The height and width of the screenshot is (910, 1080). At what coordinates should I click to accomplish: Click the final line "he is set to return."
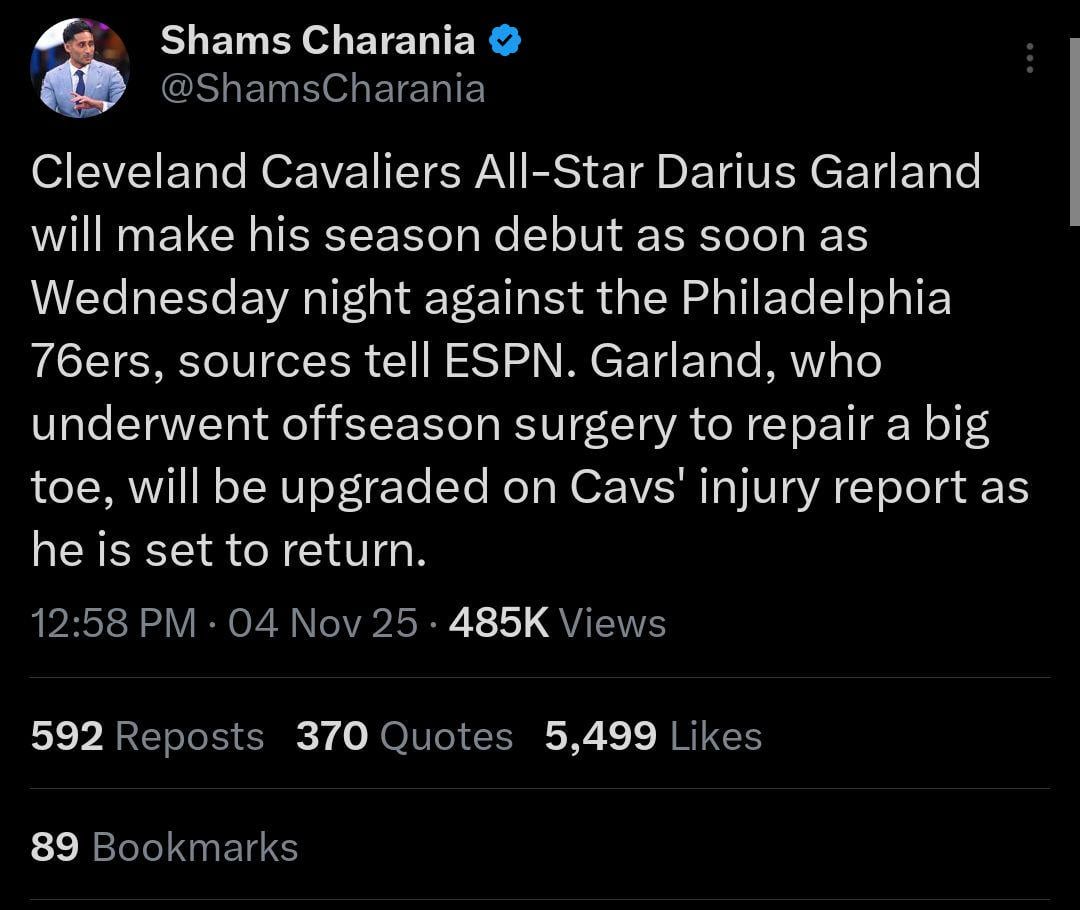(229, 550)
